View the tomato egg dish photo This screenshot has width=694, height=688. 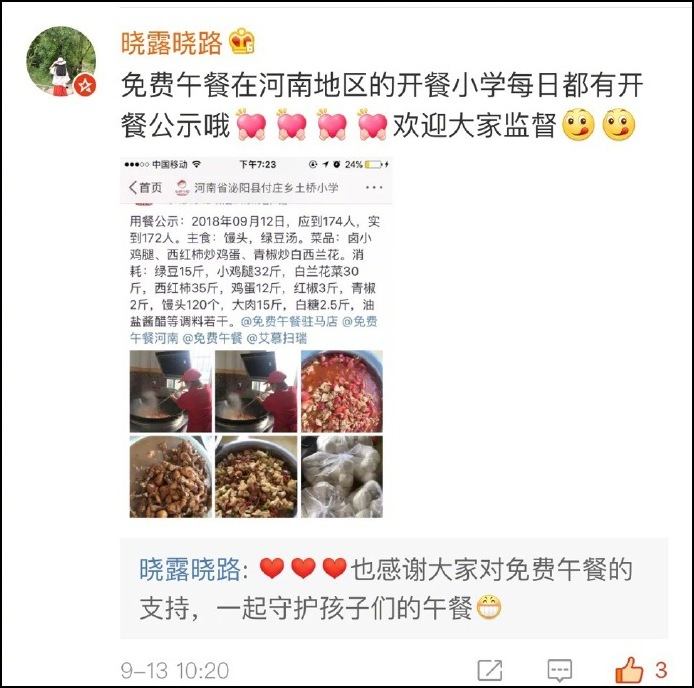pos(342,391)
